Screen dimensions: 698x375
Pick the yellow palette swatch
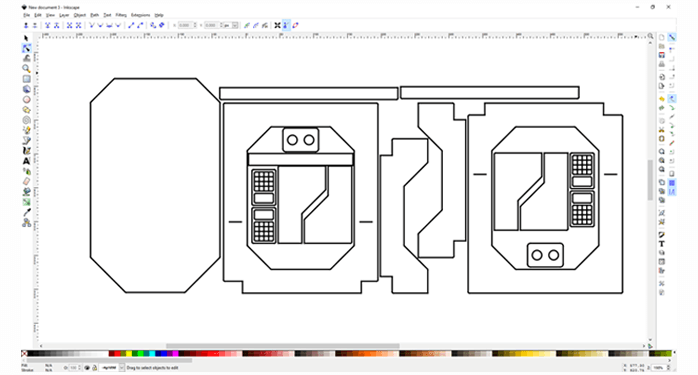coord(129,354)
